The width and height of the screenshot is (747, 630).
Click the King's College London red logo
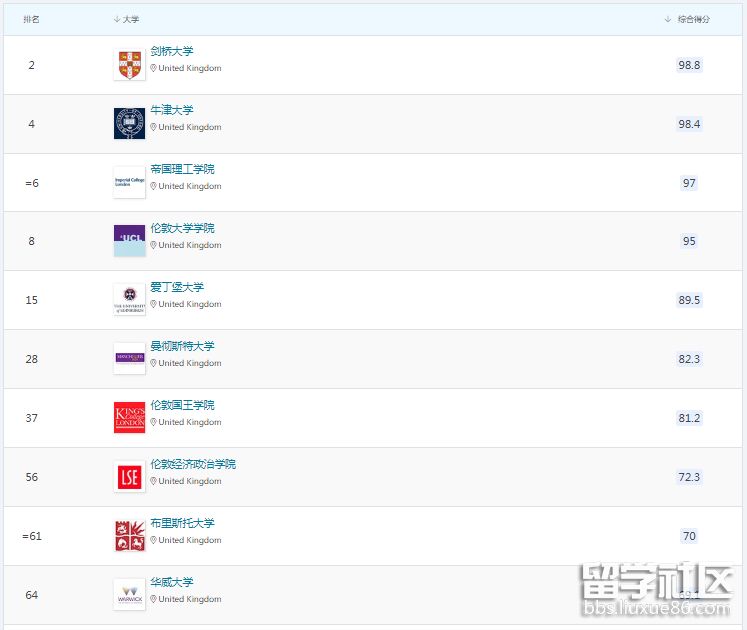coord(129,418)
